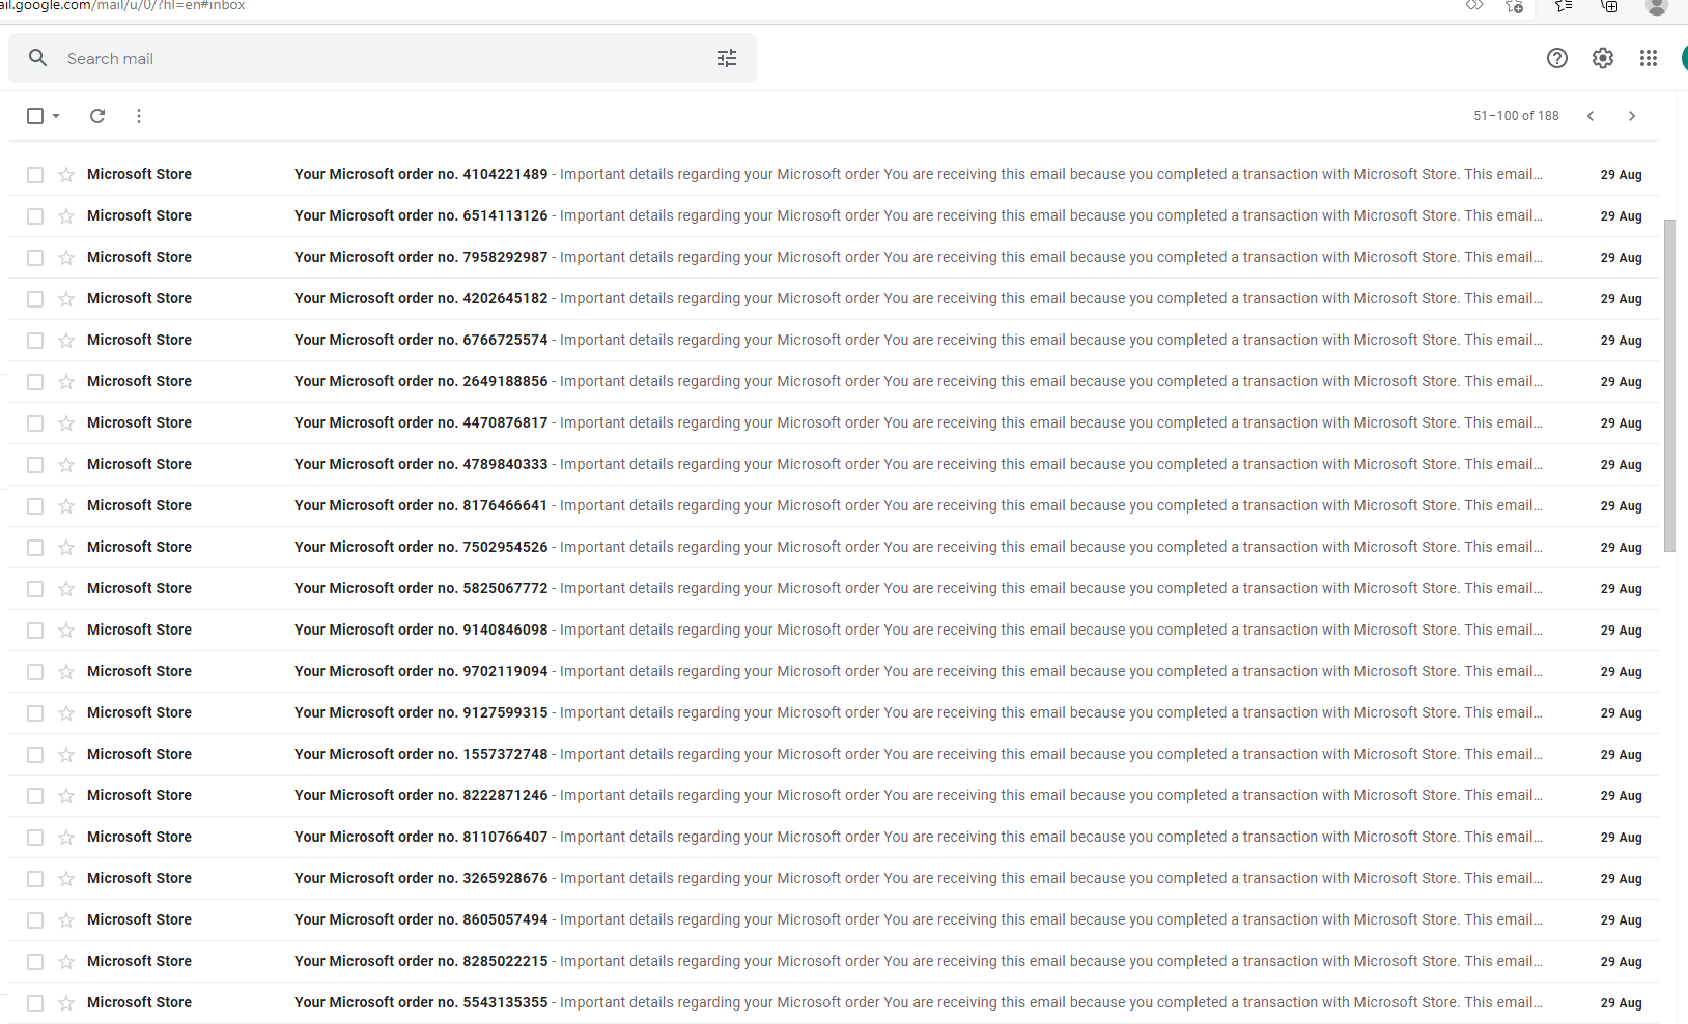Image resolution: width=1688 pixels, height=1024 pixels.
Task: Open the Settings gear icon
Action: 1603,58
